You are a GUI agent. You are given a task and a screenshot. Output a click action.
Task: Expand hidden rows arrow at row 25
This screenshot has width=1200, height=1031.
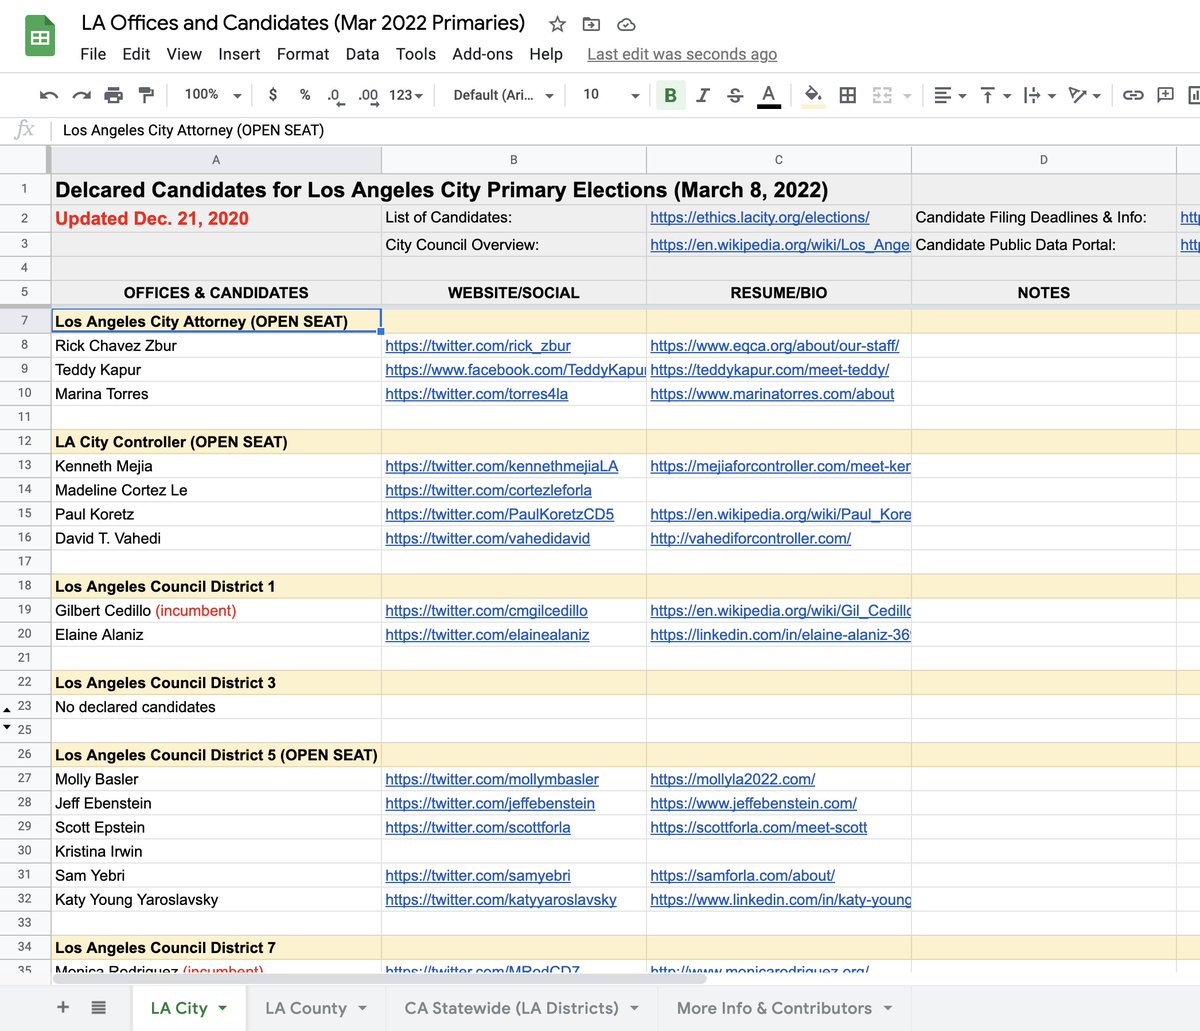coord(8,726)
